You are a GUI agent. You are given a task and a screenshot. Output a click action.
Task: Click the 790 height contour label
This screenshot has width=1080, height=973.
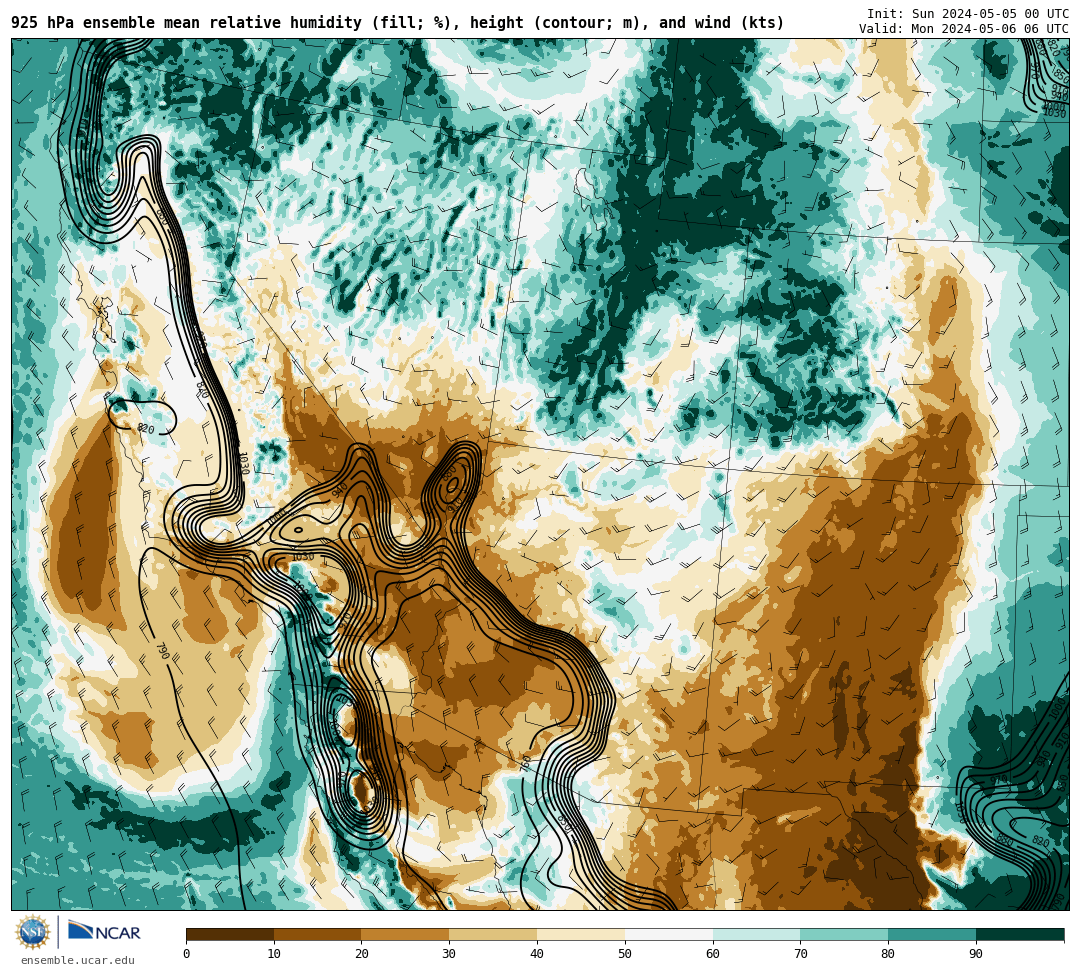click(x=163, y=651)
